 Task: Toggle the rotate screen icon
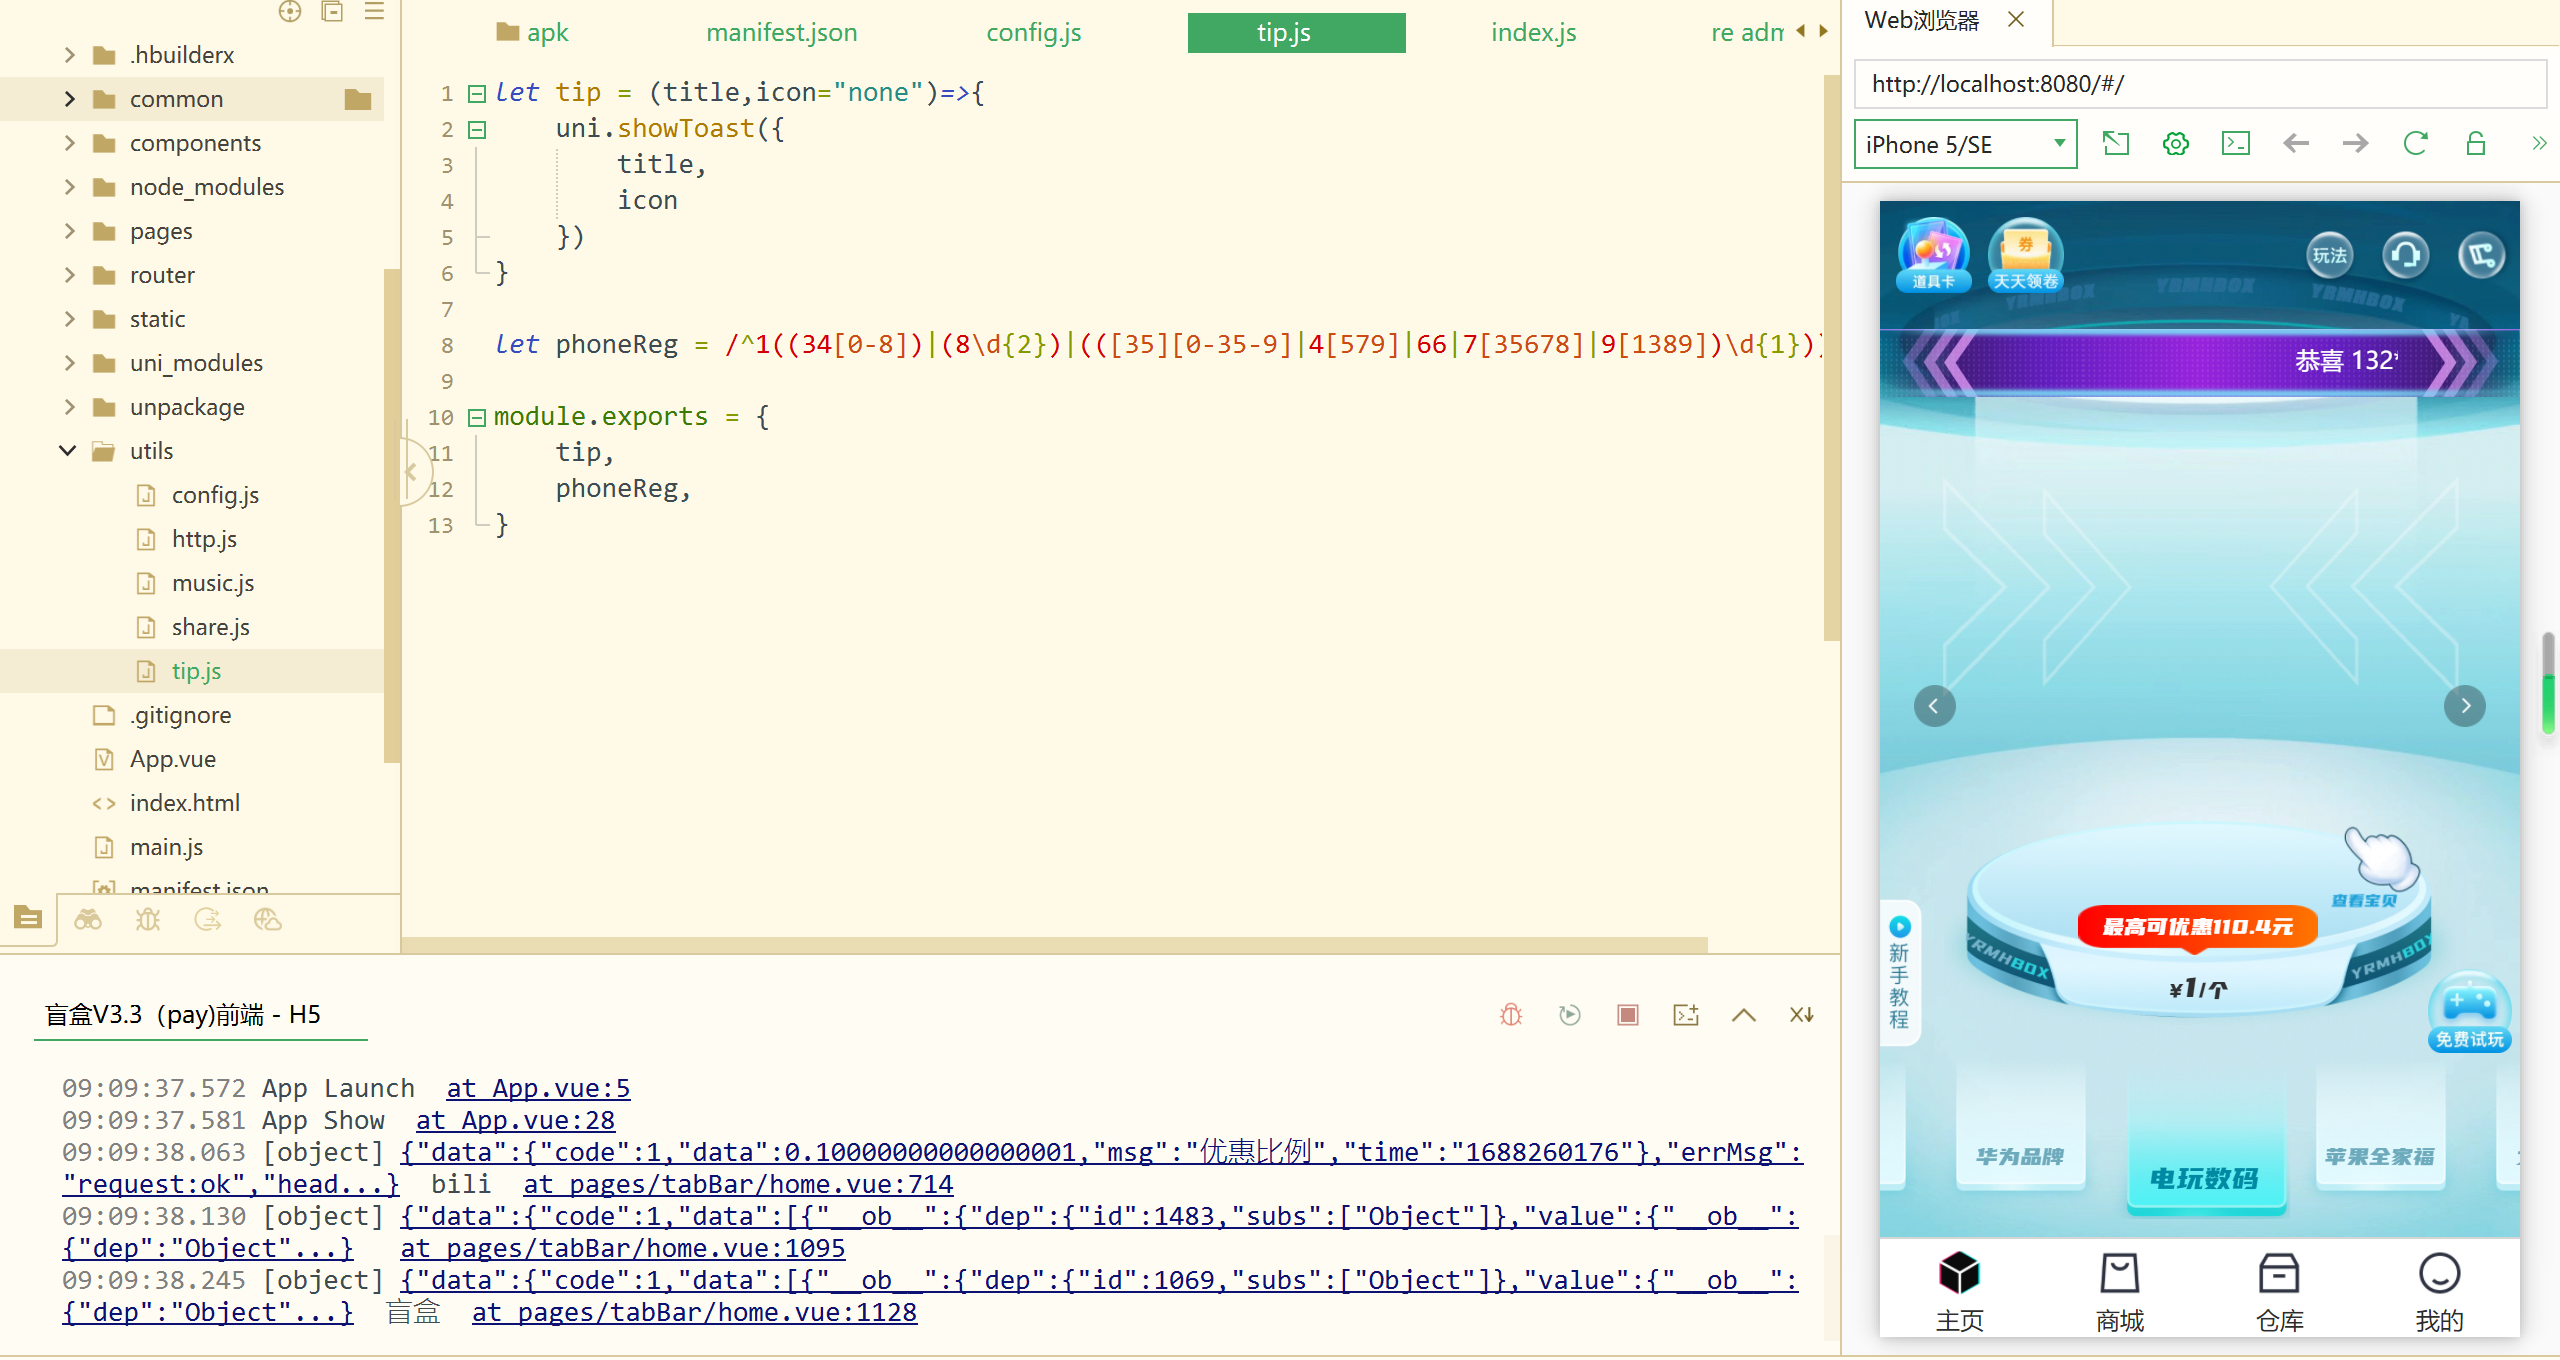pyautogui.click(x=2115, y=144)
